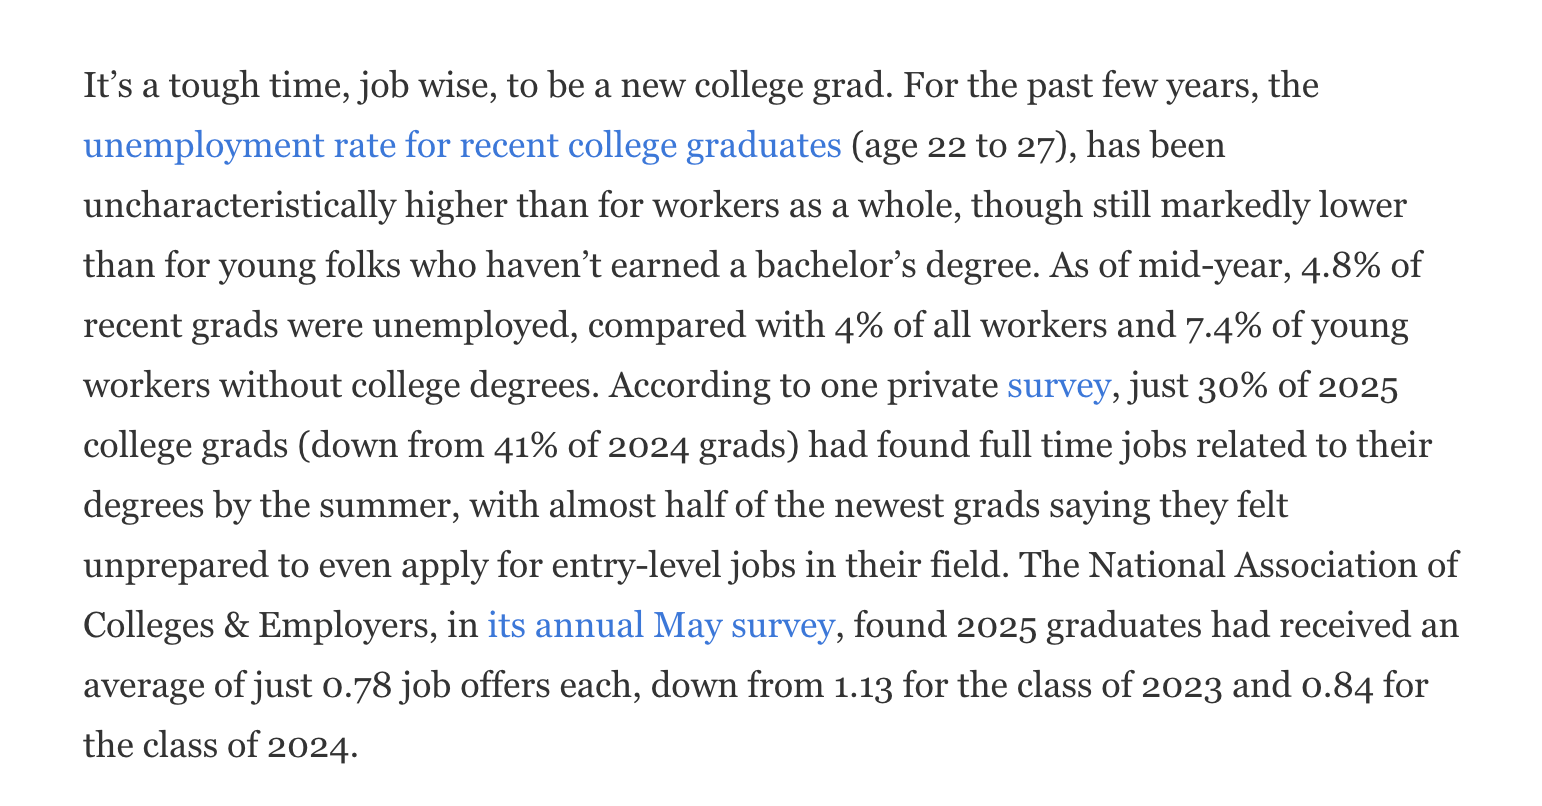Click the private "survey" hyperlink
This screenshot has height=806, width=1542.
click(x=1058, y=386)
